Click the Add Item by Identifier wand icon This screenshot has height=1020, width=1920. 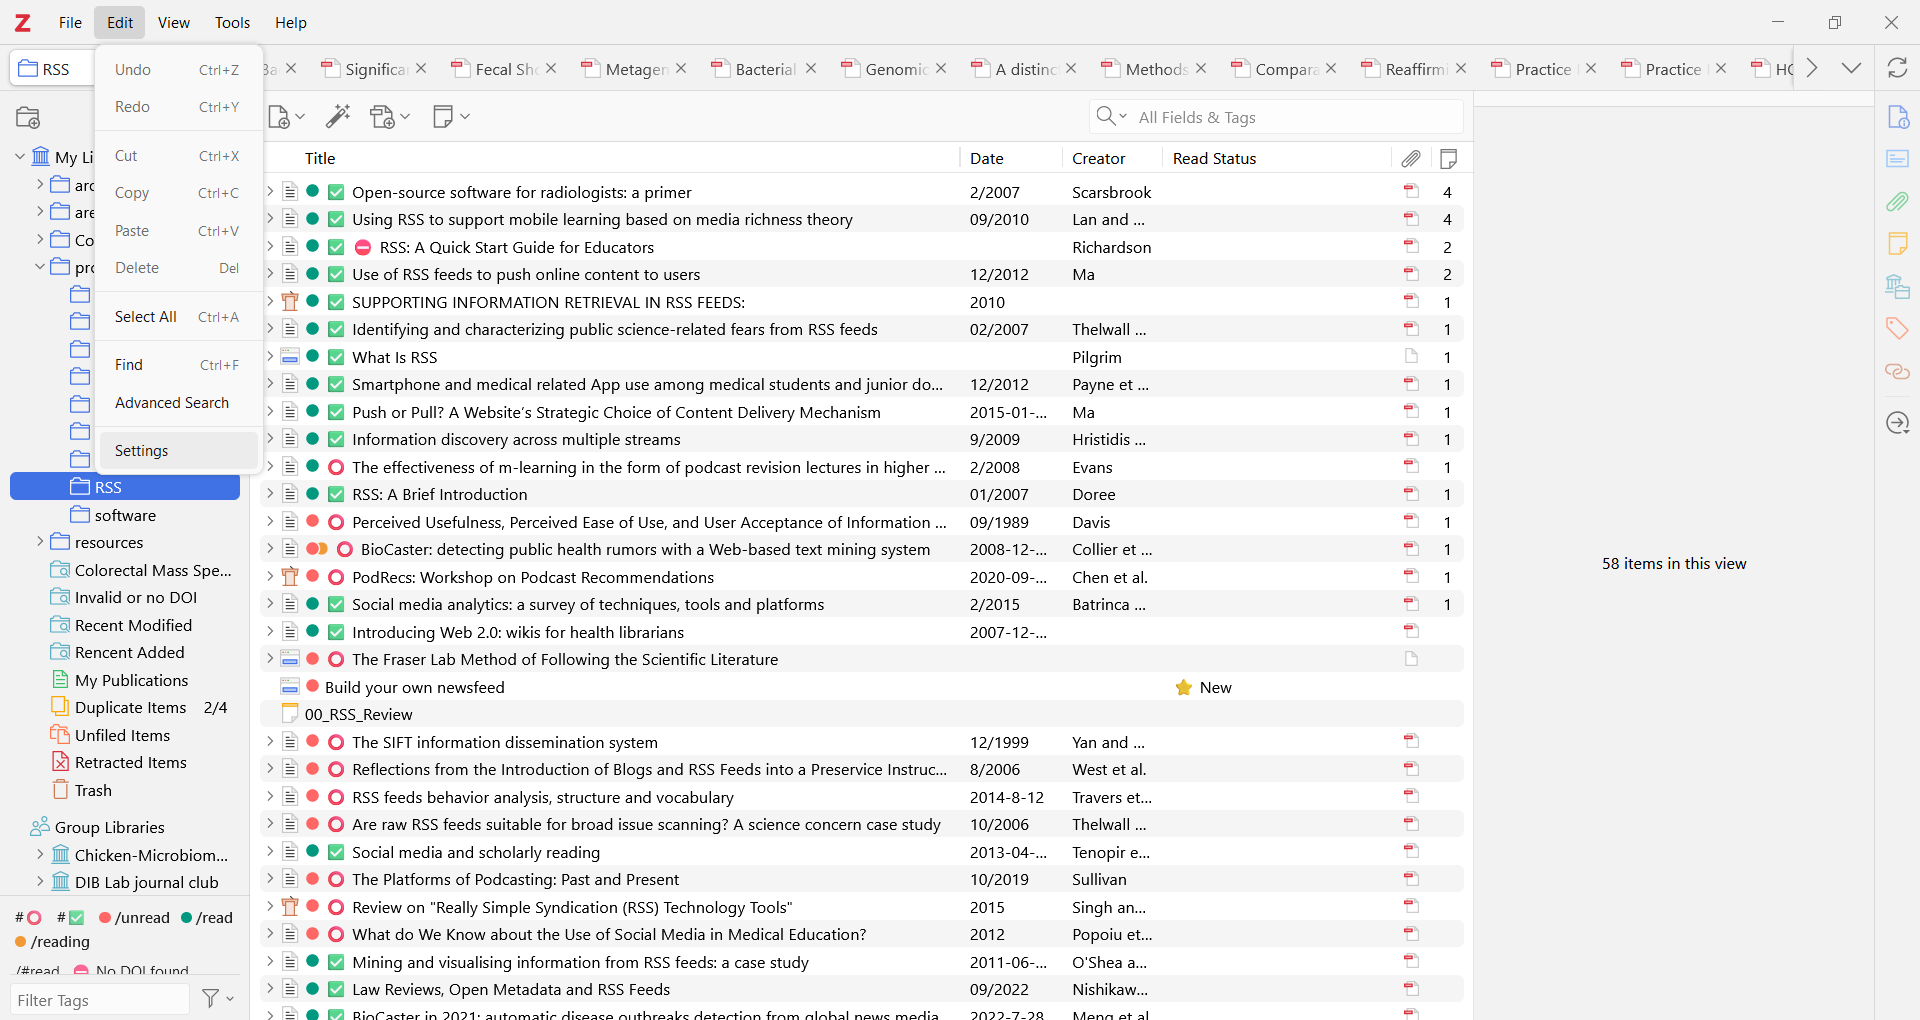click(338, 117)
